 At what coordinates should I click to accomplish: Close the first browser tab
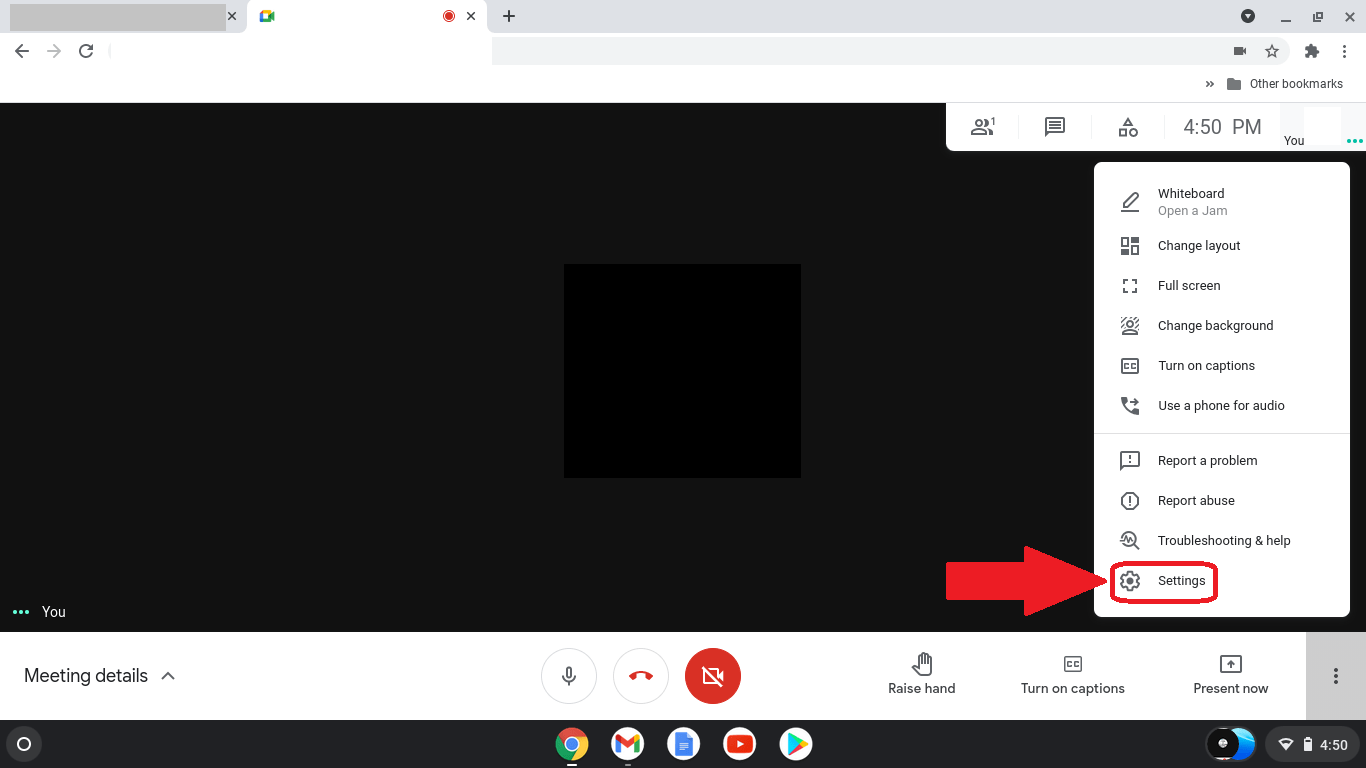pyautogui.click(x=232, y=16)
